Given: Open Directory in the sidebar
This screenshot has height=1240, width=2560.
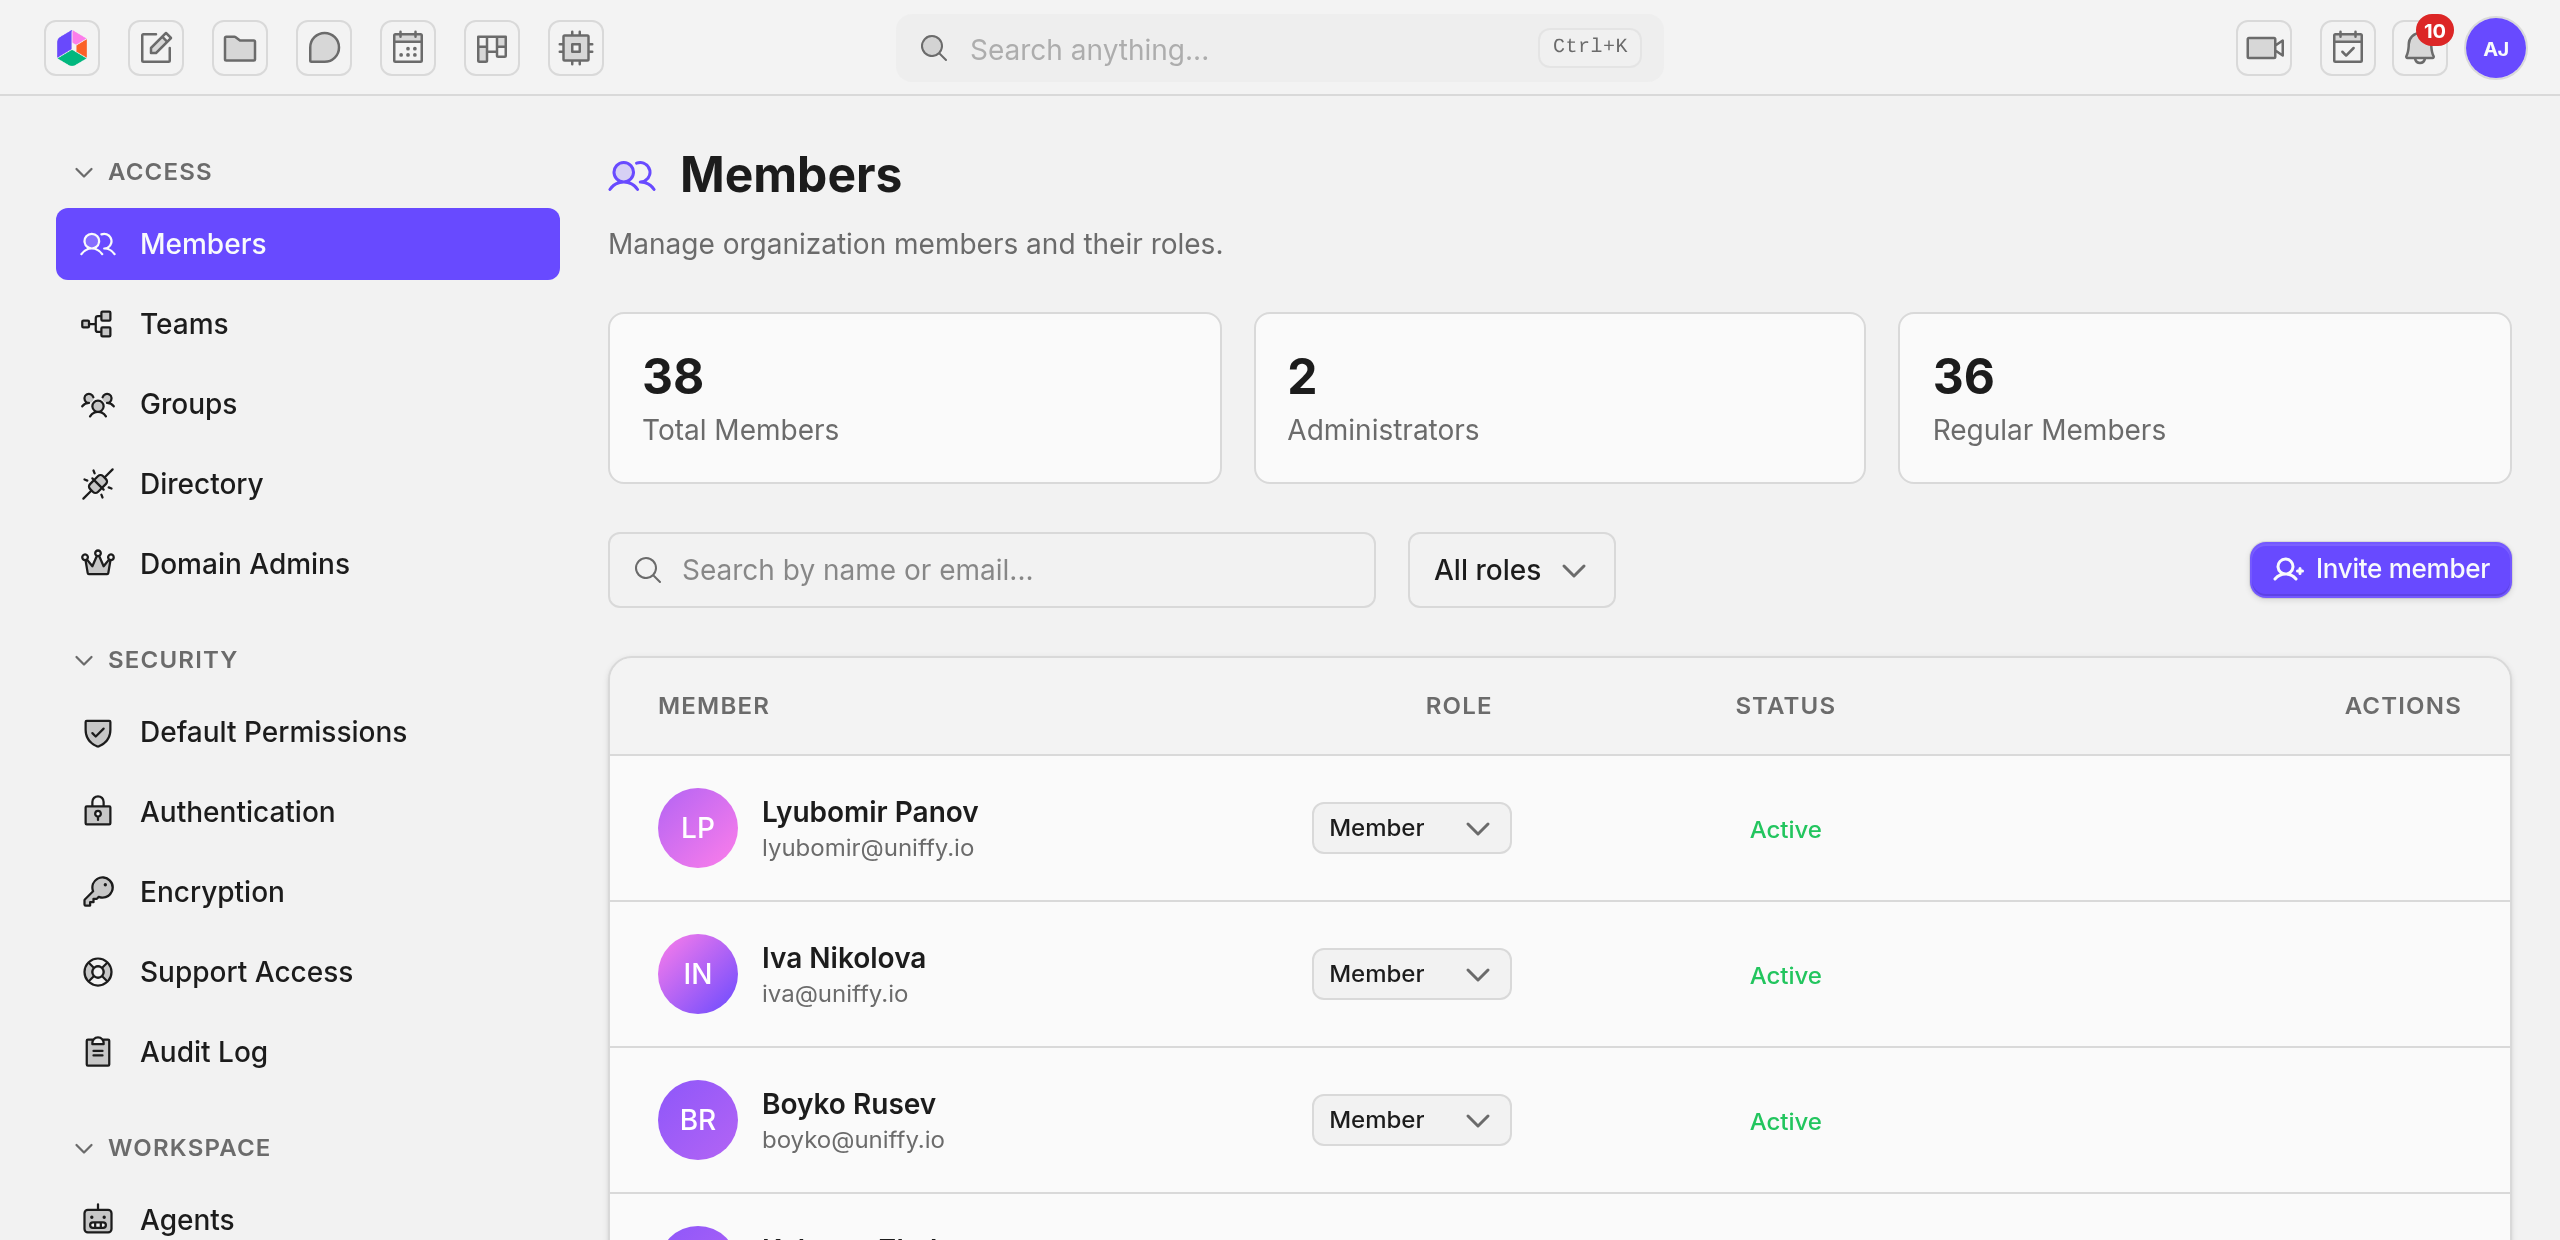Looking at the screenshot, I should tap(308, 484).
